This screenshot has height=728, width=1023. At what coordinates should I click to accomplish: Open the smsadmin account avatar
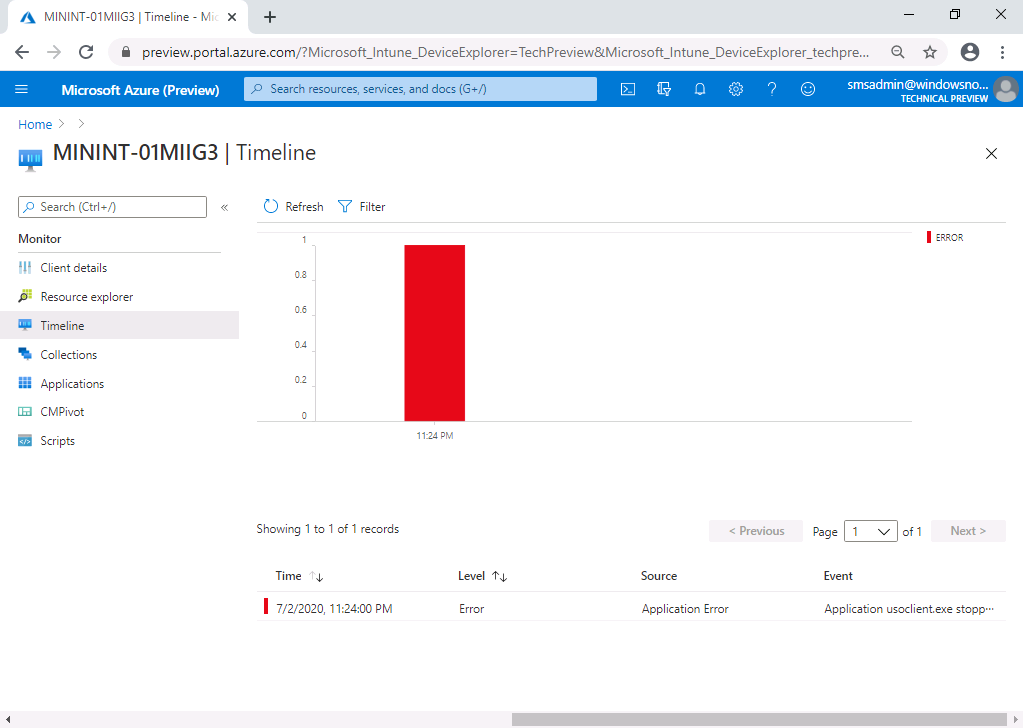pos(1006,89)
